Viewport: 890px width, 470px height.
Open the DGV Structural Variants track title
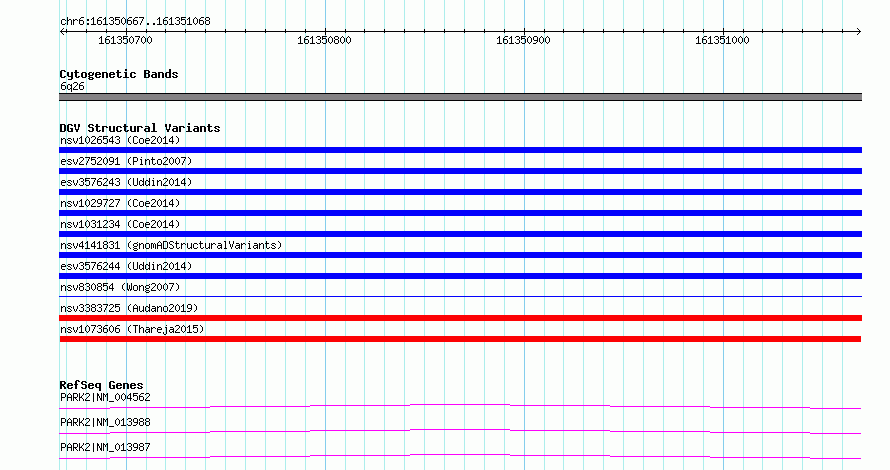(x=140, y=128)
